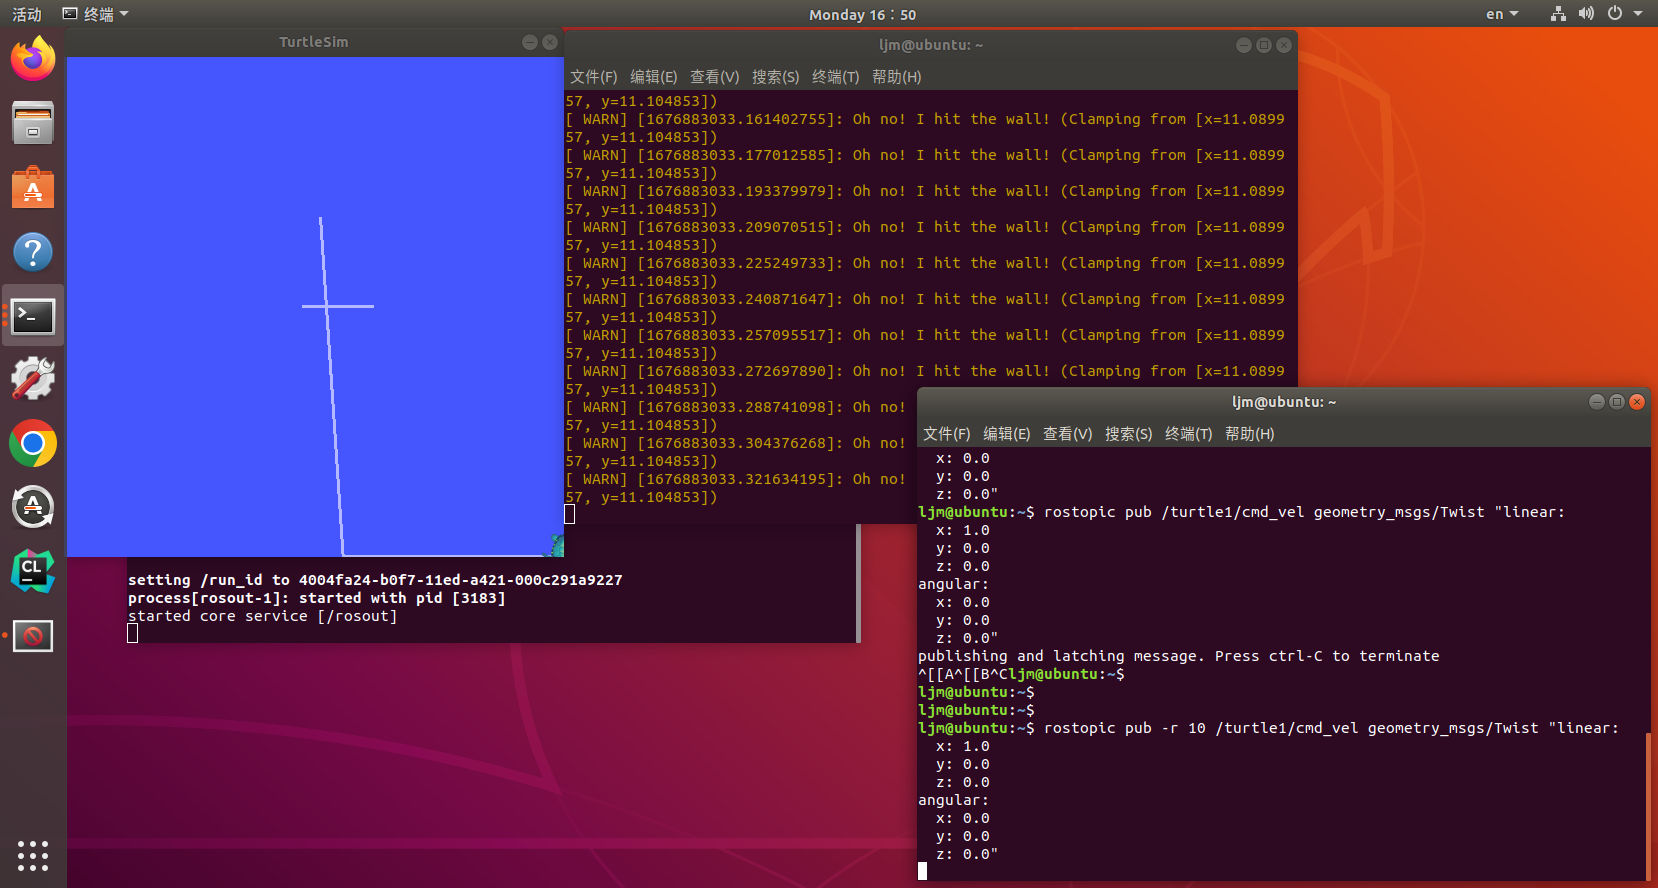Open 查看(V) menu in back terminal
Screen dimensions: 1658x888
click(x=715, y=77)
